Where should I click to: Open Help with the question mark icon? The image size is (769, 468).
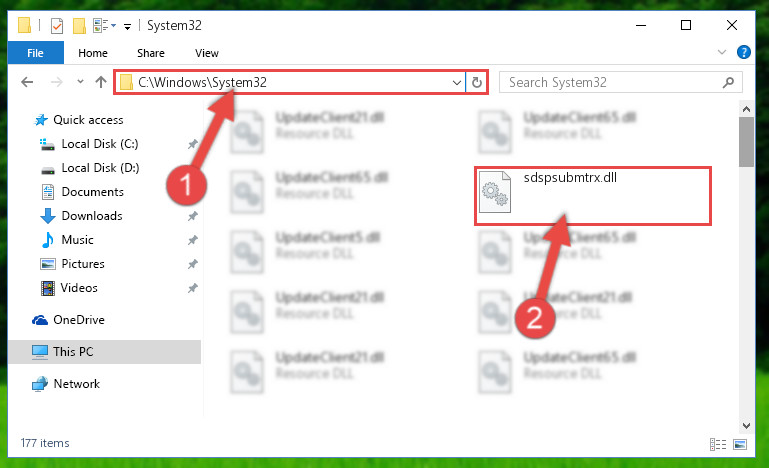pos(743,52)
